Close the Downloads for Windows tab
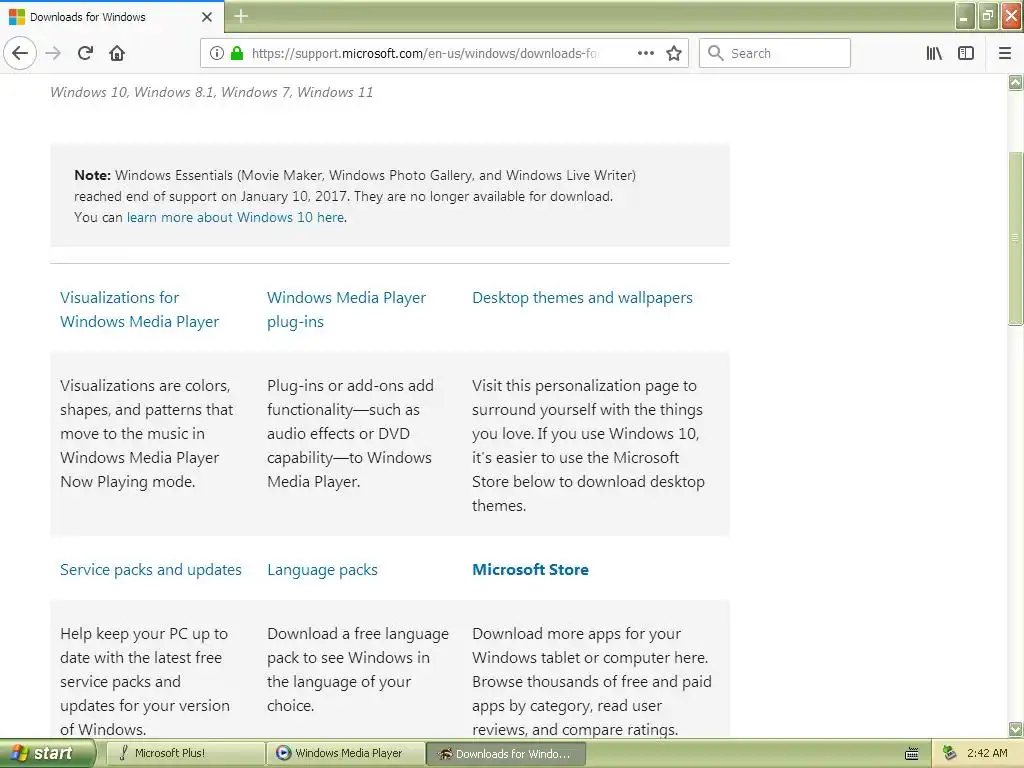 coord(207,17)
